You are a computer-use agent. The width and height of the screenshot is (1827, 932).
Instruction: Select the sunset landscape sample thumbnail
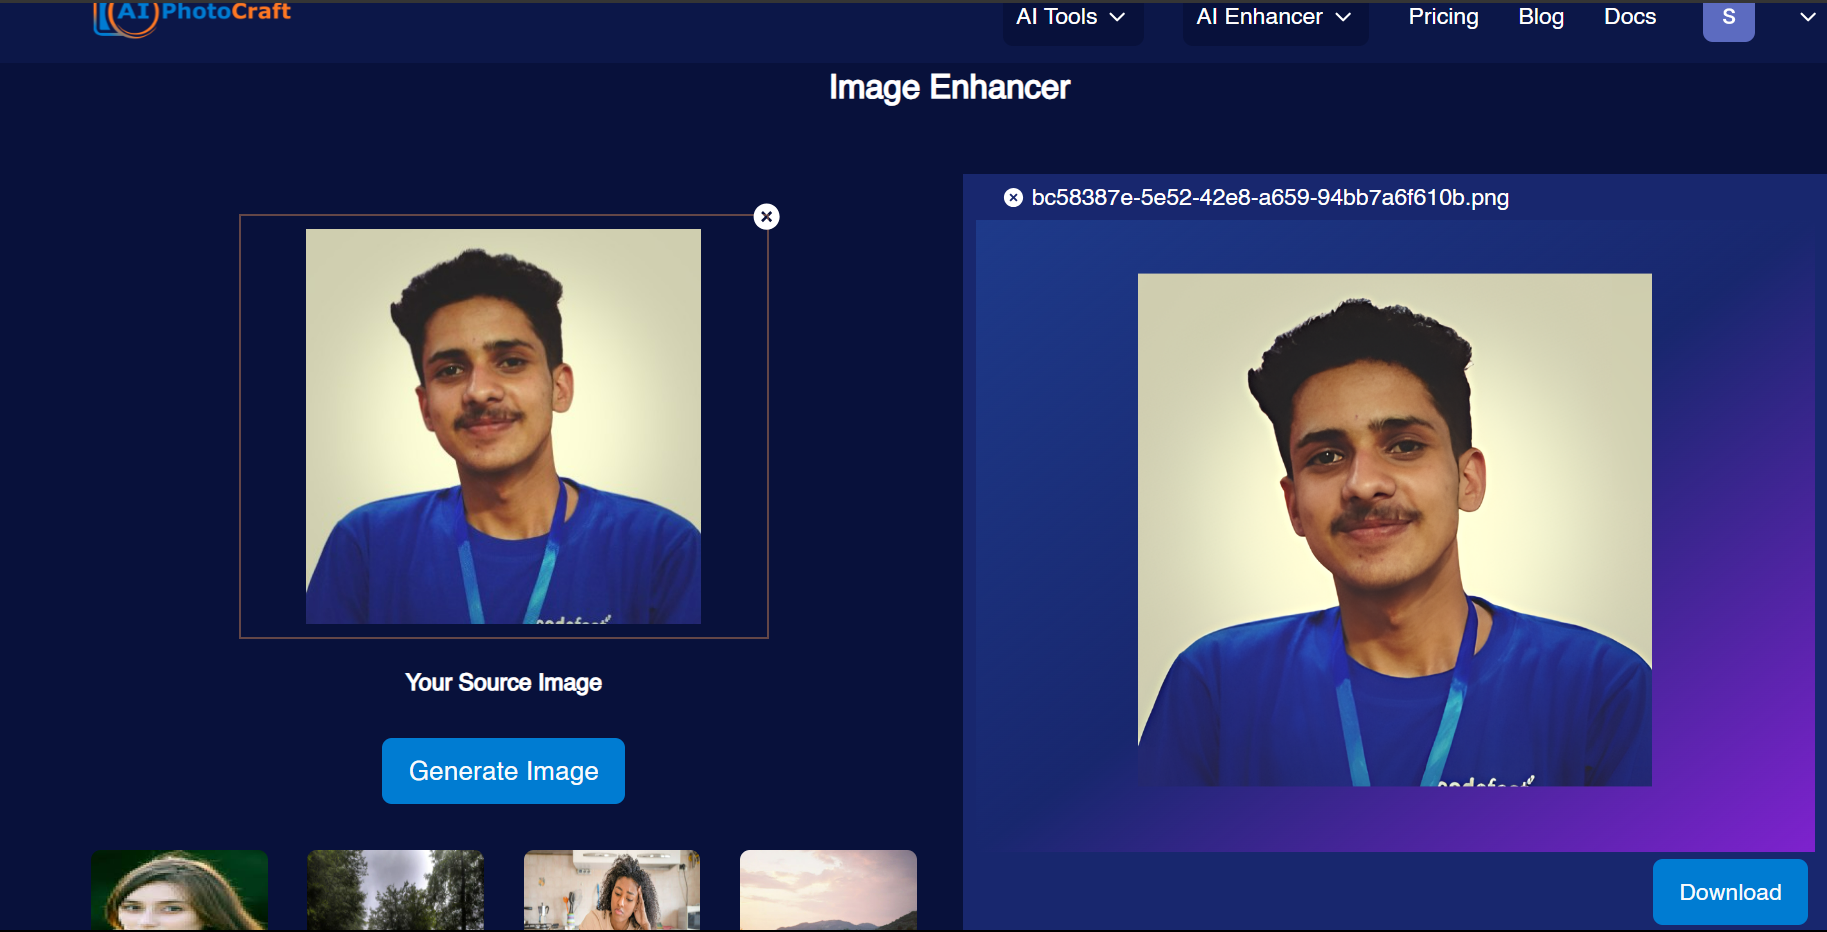[828, 890]
